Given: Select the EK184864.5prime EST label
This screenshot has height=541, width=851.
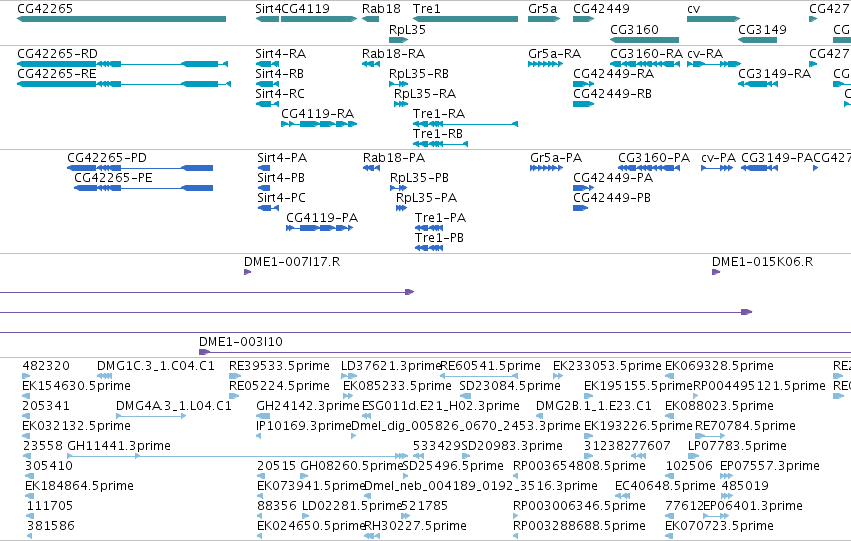Looking at the screenshot, I should point(79,486).
